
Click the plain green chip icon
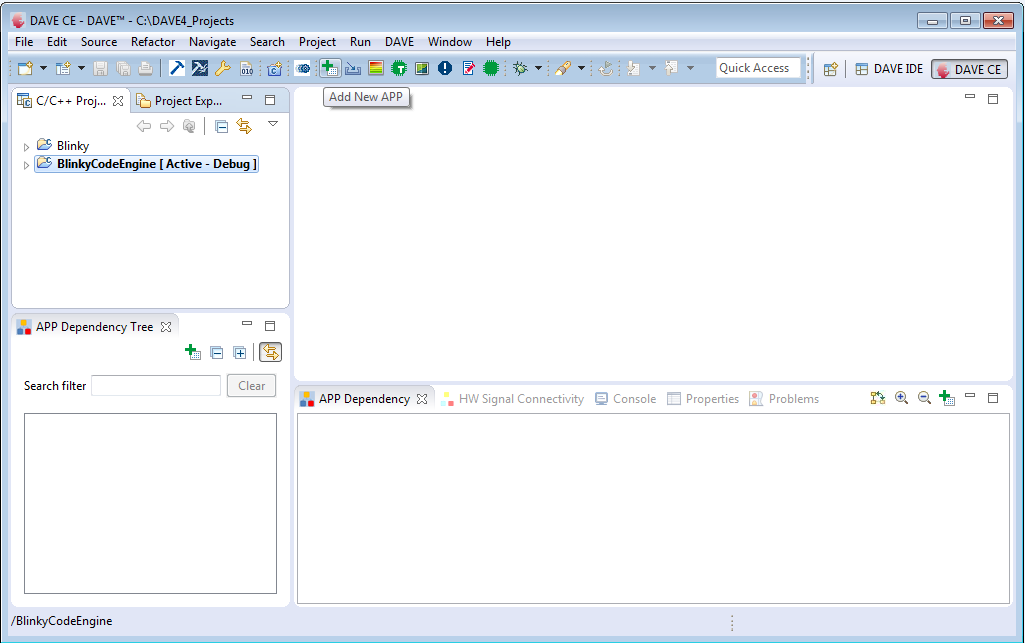[x=491, y=68]
